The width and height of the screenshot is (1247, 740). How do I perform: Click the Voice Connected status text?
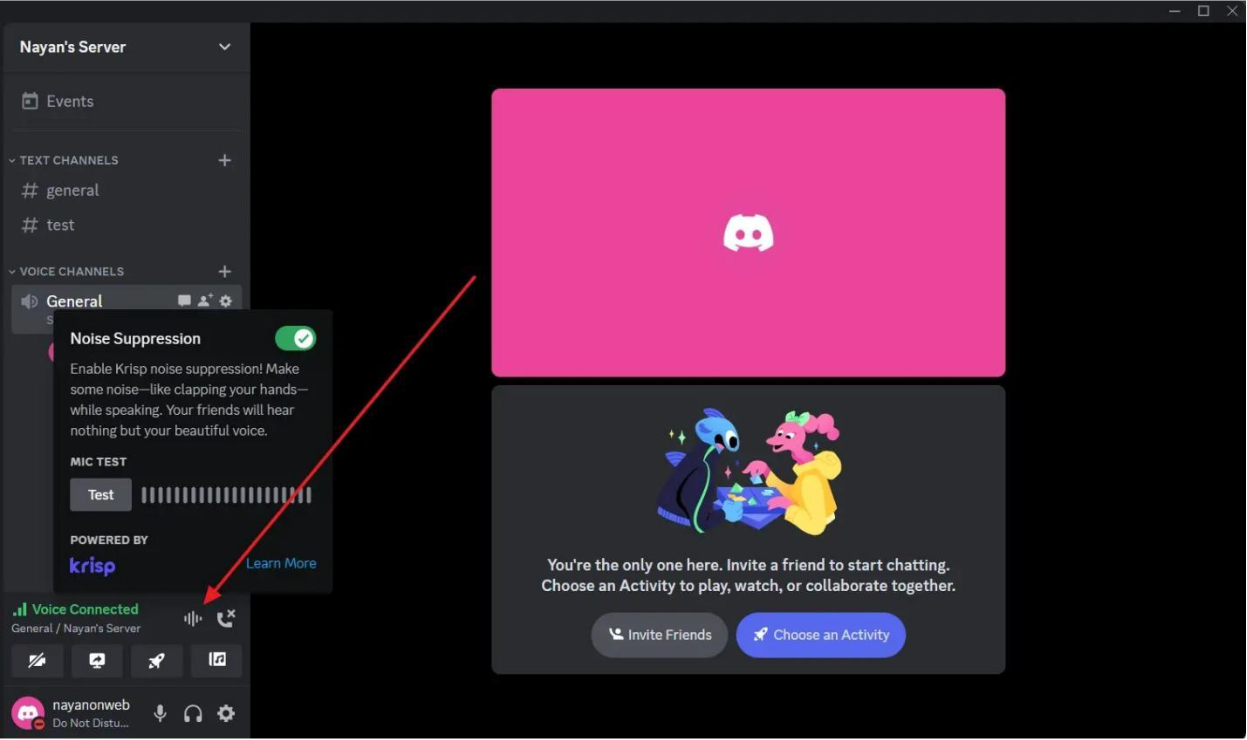85,609
